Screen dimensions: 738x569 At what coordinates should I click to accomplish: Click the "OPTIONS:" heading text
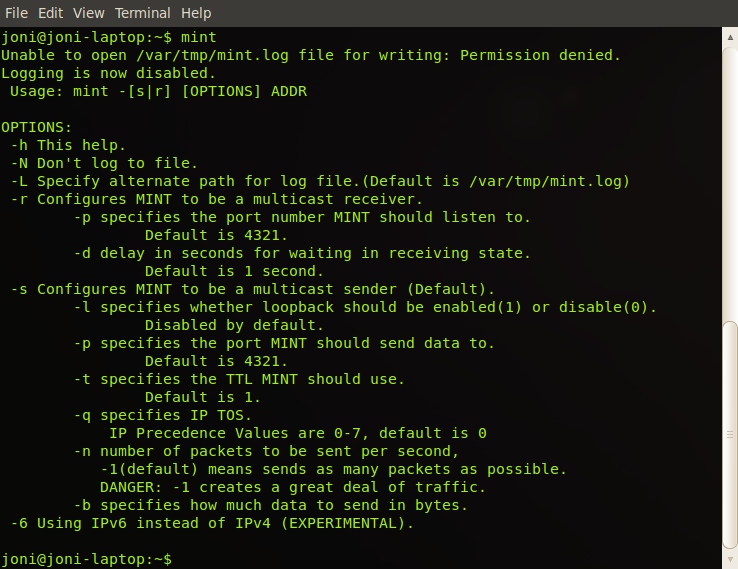[36, 127]
